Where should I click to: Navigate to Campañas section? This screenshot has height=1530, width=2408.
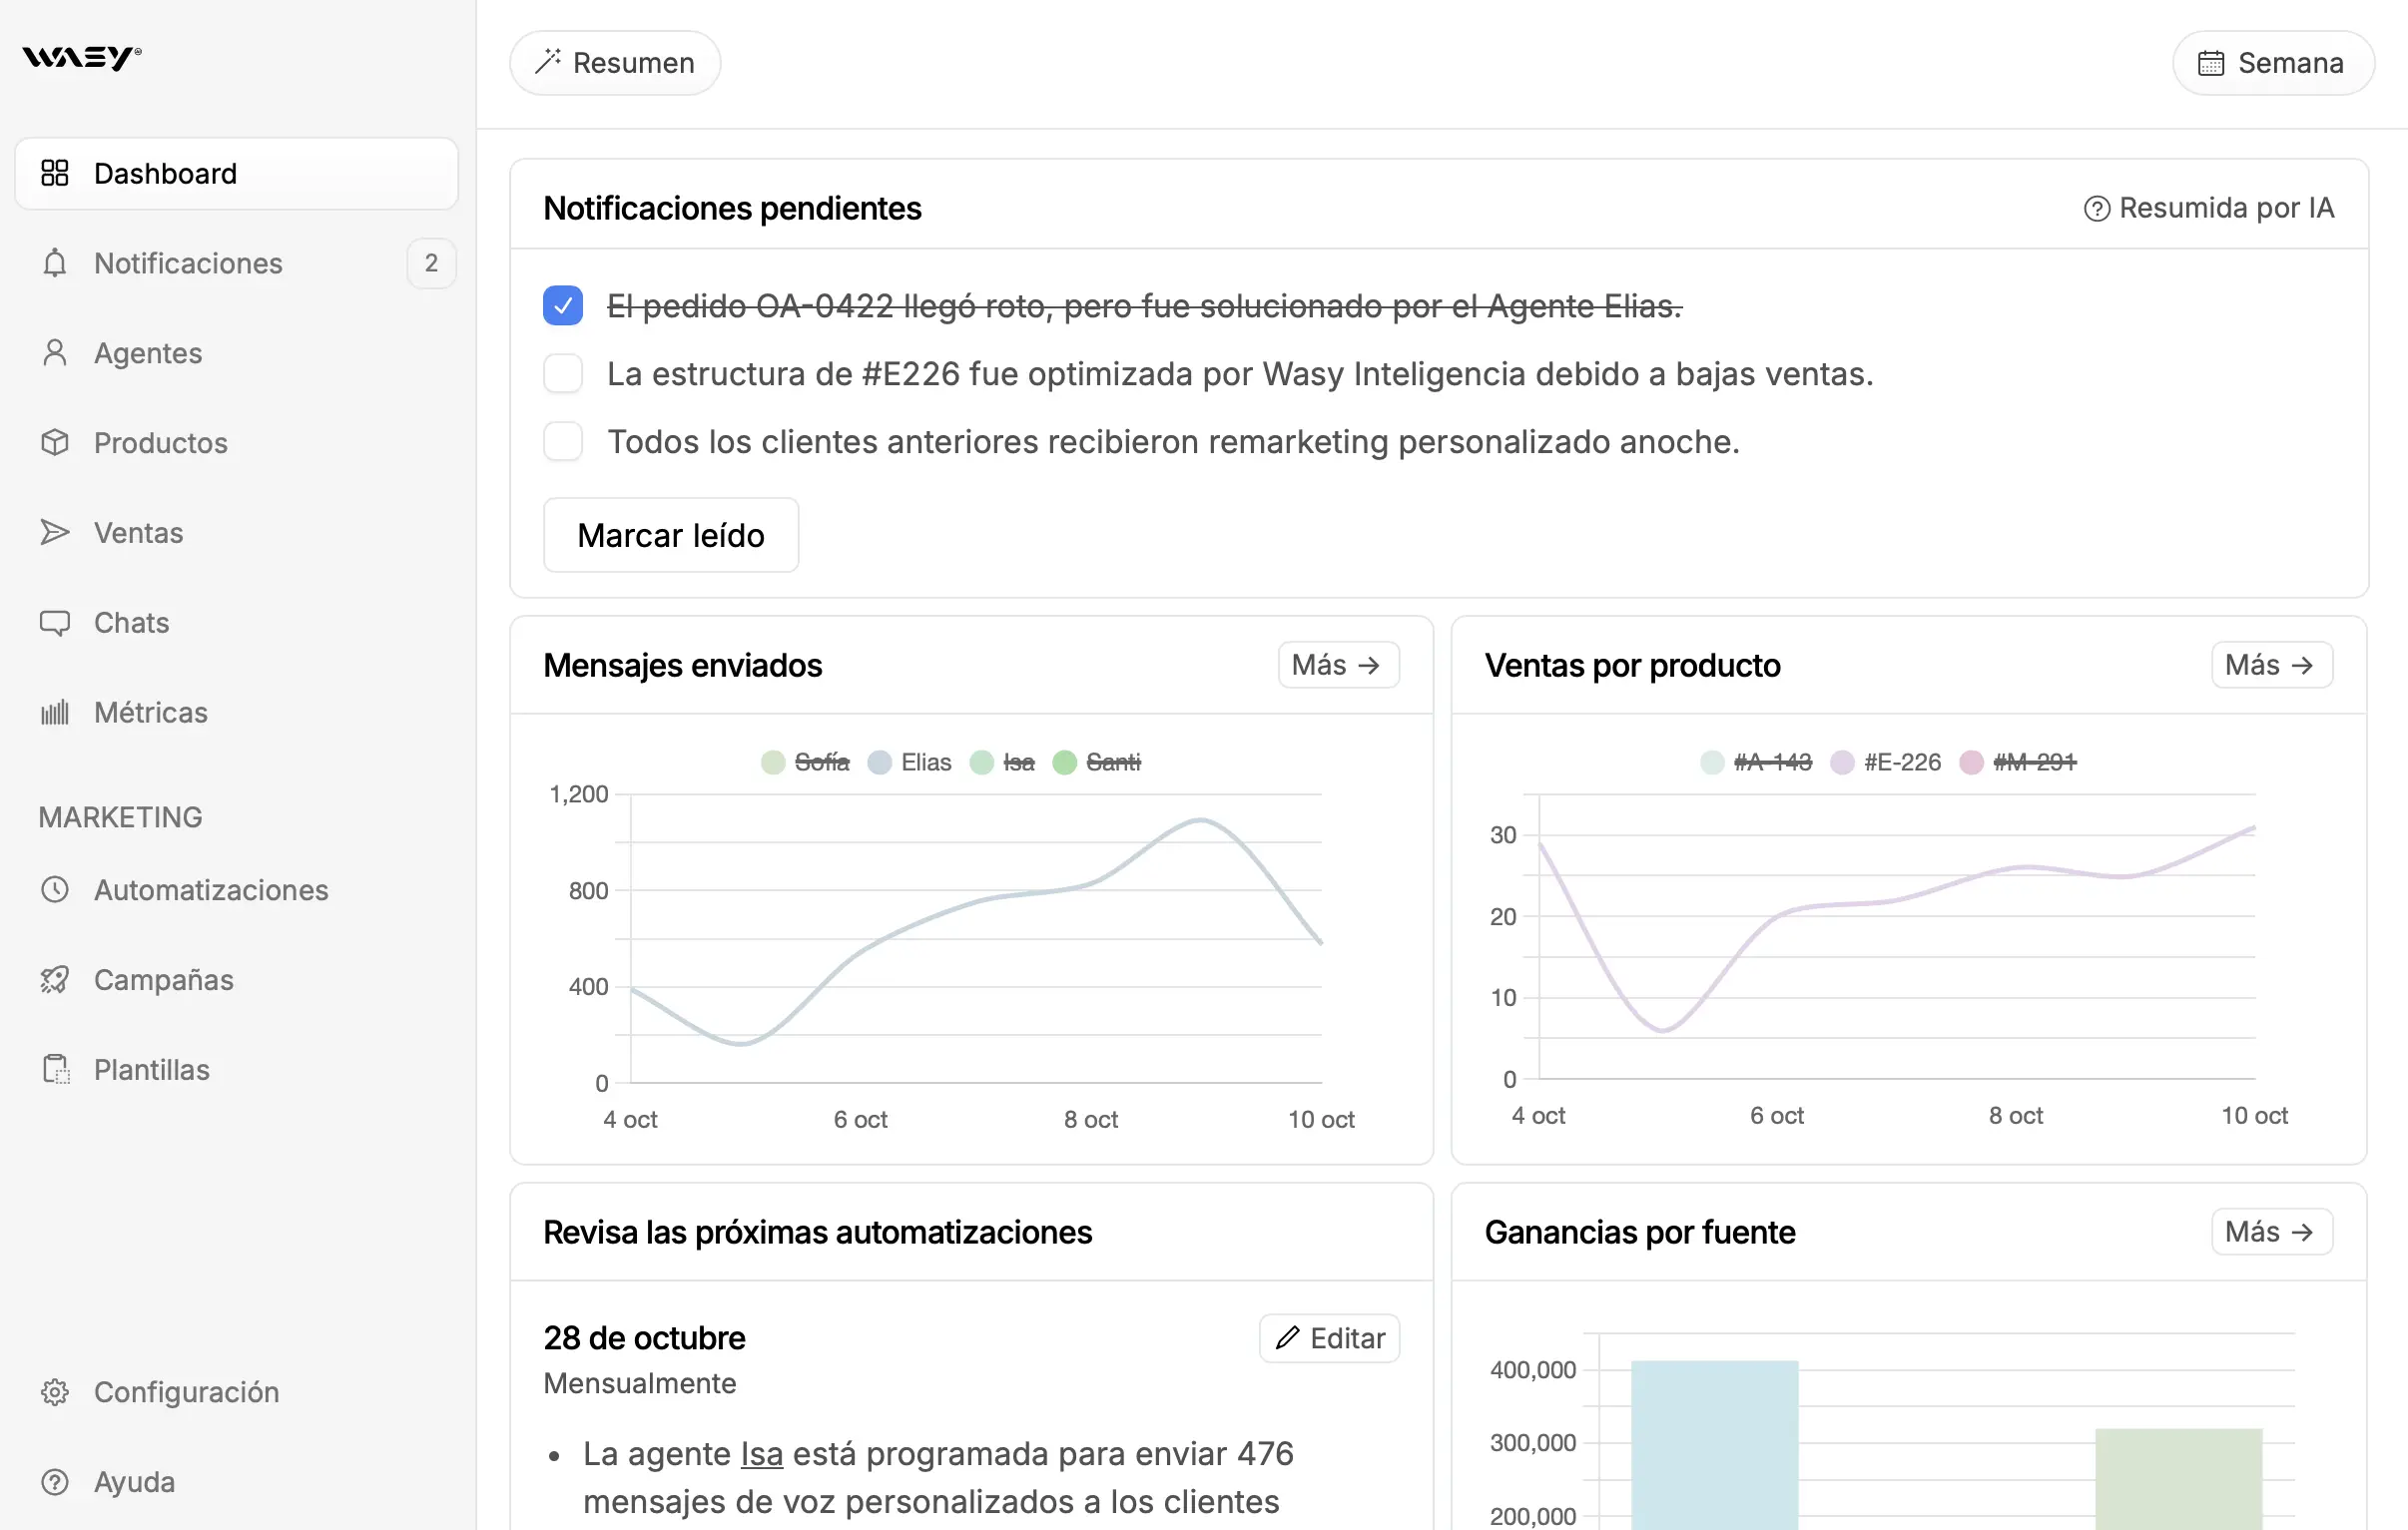(163, 979)
